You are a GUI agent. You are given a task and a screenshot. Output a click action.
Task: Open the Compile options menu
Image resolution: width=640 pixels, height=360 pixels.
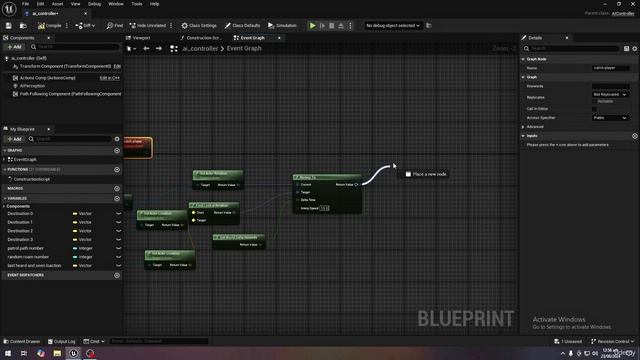67,26
